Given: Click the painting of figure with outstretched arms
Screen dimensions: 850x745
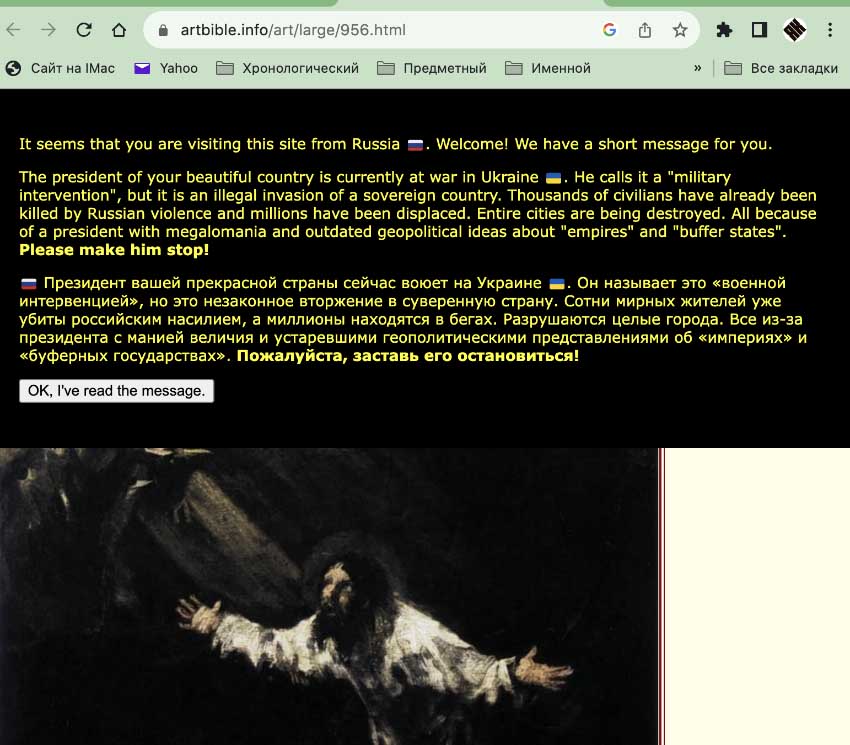Looking at the screenshot, I should coord(329,596).
